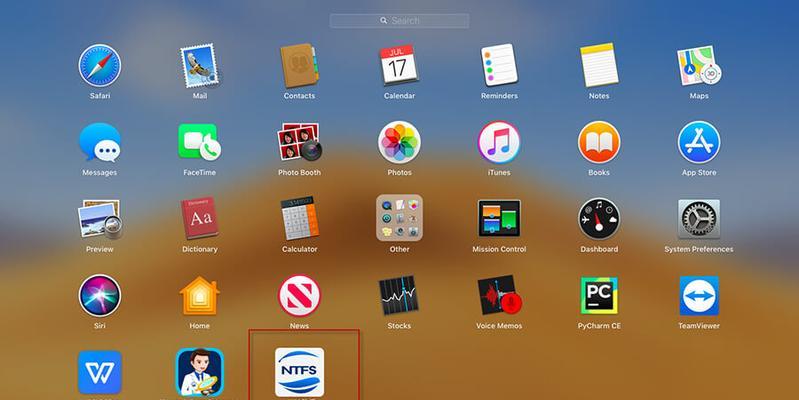The height and width of the screenshot is (400, 799).
Task: Launch Voice Memos
Action: (x=499, y=296)
